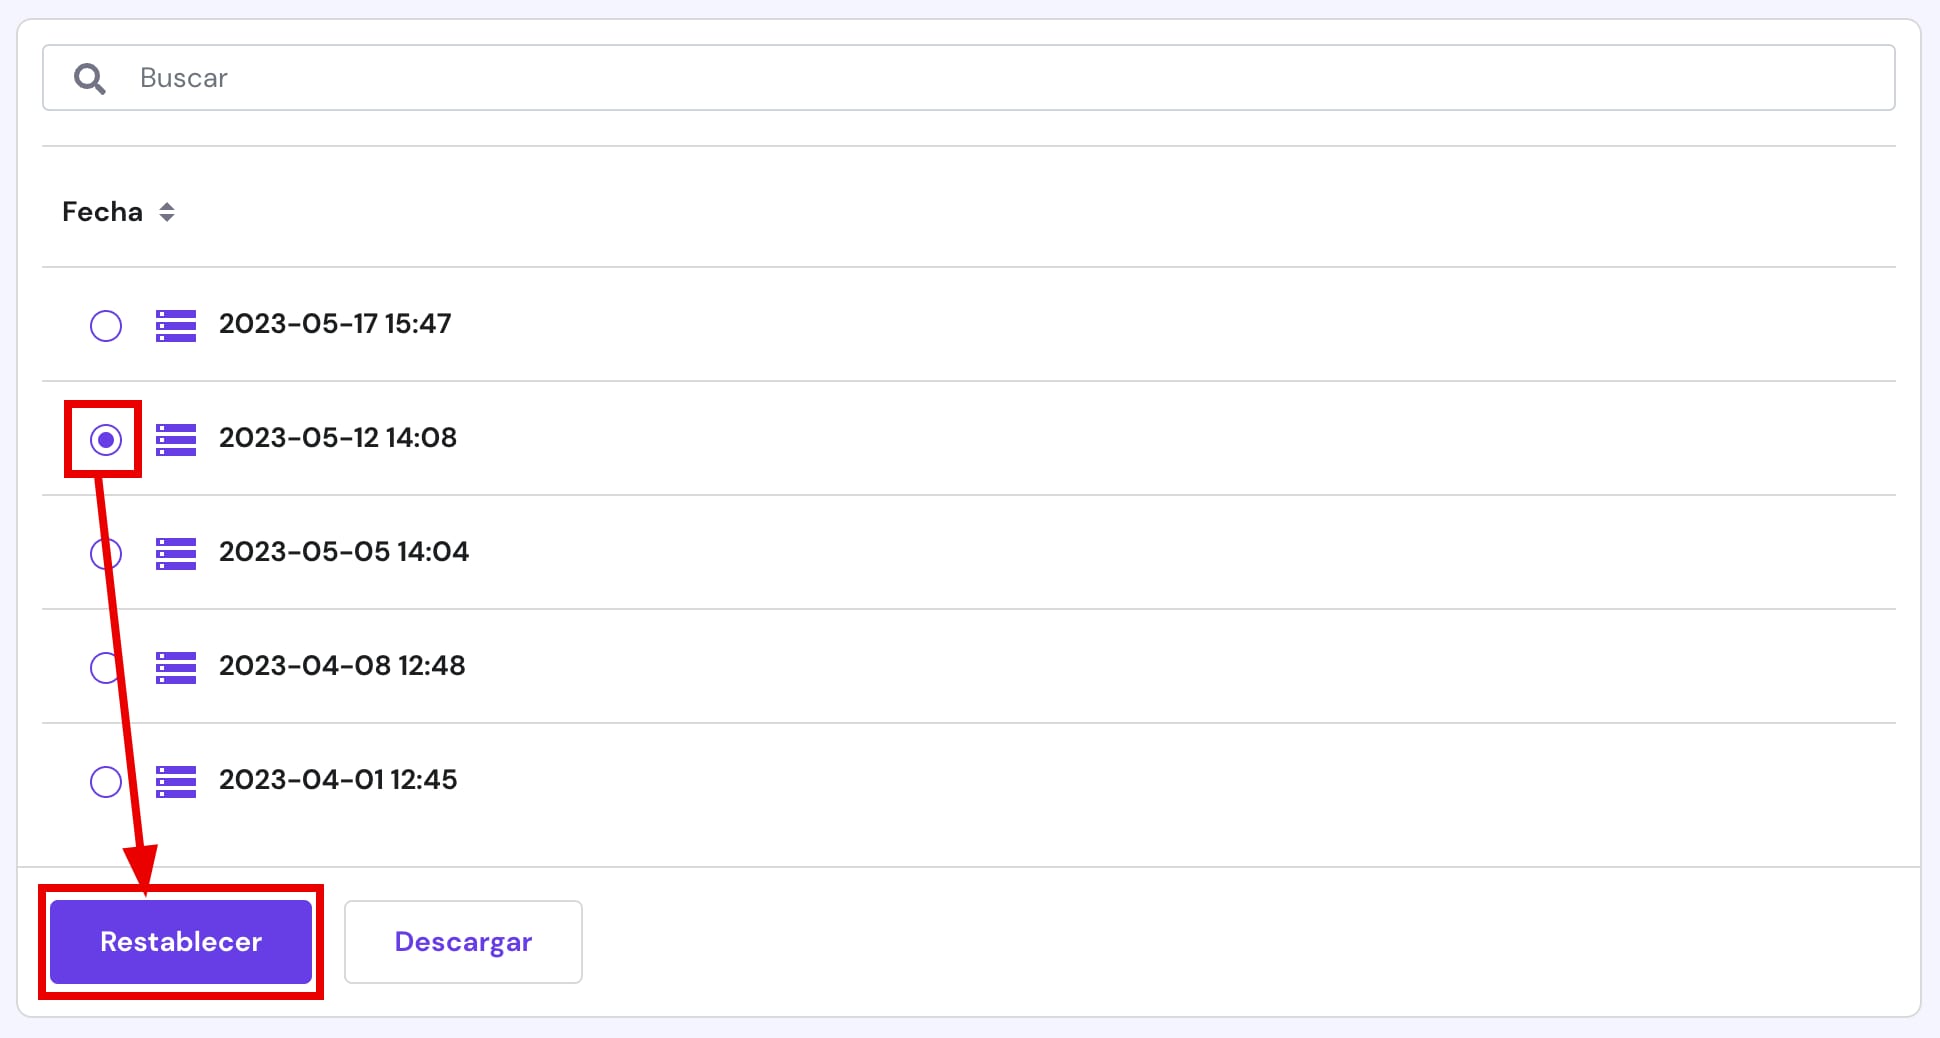Click database icon for 2023-05-12 14:08 backup
1940x1038 pixels.
point(176,439)
